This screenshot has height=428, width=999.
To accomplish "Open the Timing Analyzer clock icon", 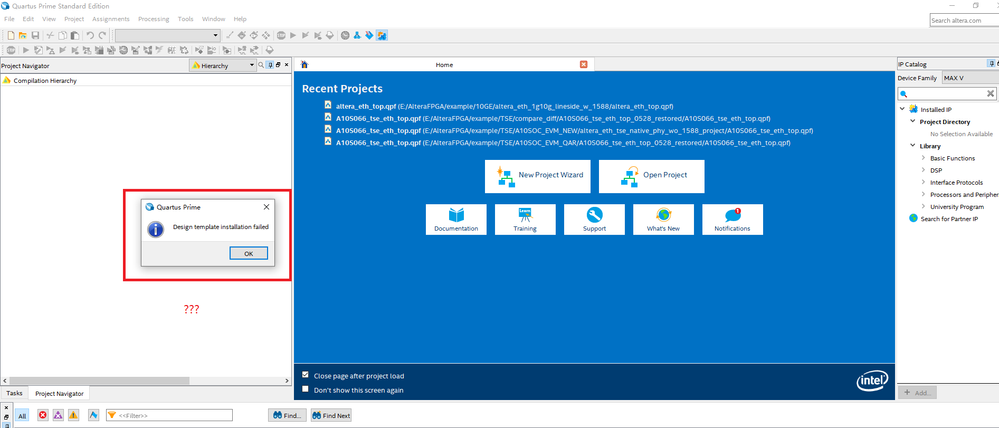I will (x=345, y=36).
